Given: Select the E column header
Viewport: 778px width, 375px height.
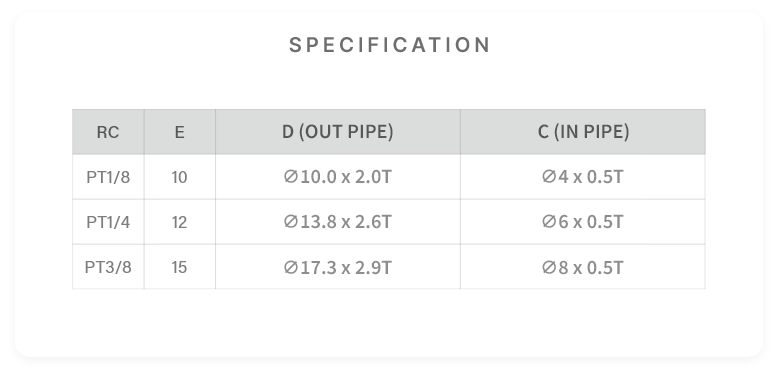Looking at the screenshot, I should tap(180, 132).
